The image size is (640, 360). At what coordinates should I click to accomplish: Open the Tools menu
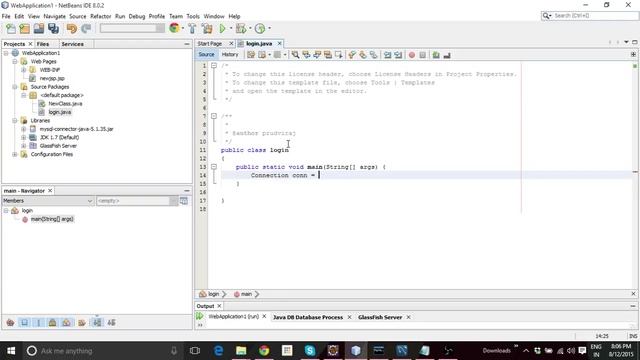click(193, 16)
